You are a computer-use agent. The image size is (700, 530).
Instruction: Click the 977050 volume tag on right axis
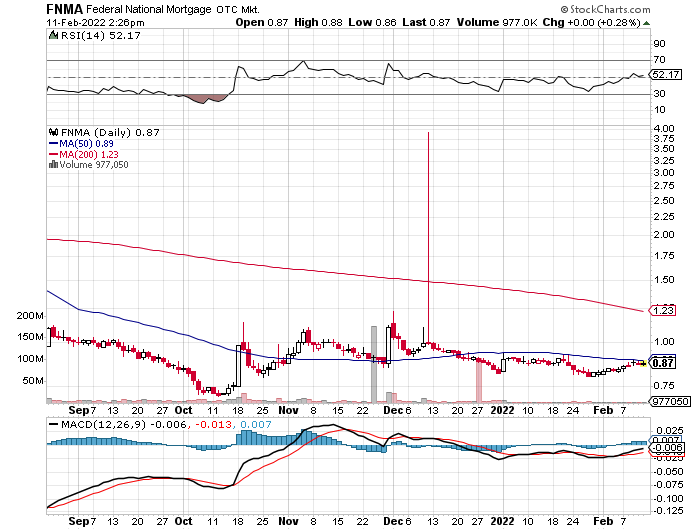[x=670, y=401]
